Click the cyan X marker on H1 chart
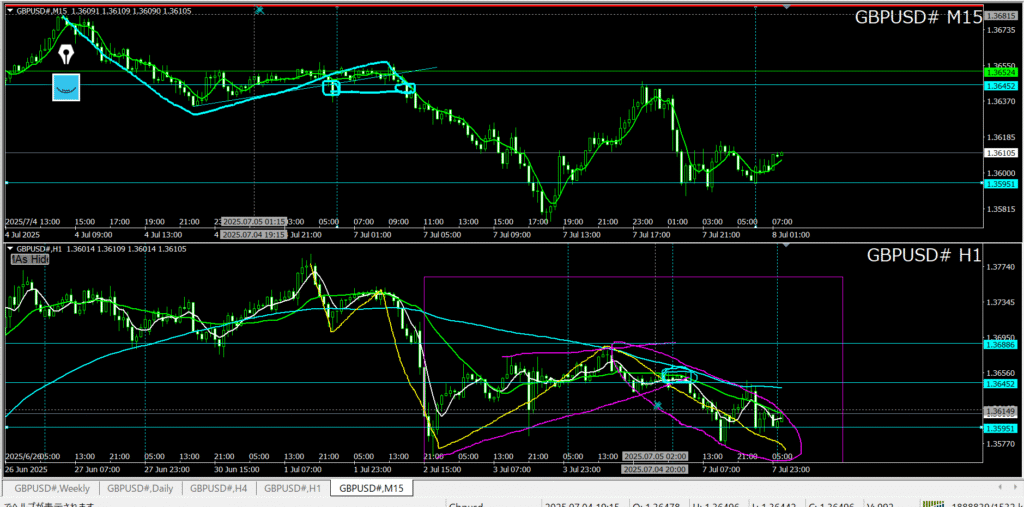The width and height of the screenshot is (1024, 507). click(x=657, y=405)
